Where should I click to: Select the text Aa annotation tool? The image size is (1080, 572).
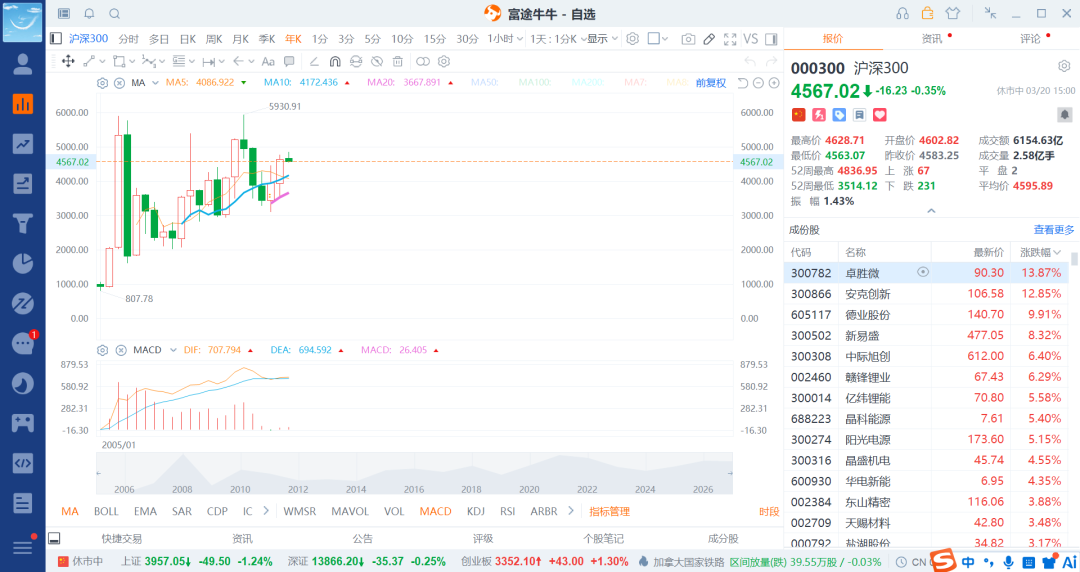coord(269,61)
